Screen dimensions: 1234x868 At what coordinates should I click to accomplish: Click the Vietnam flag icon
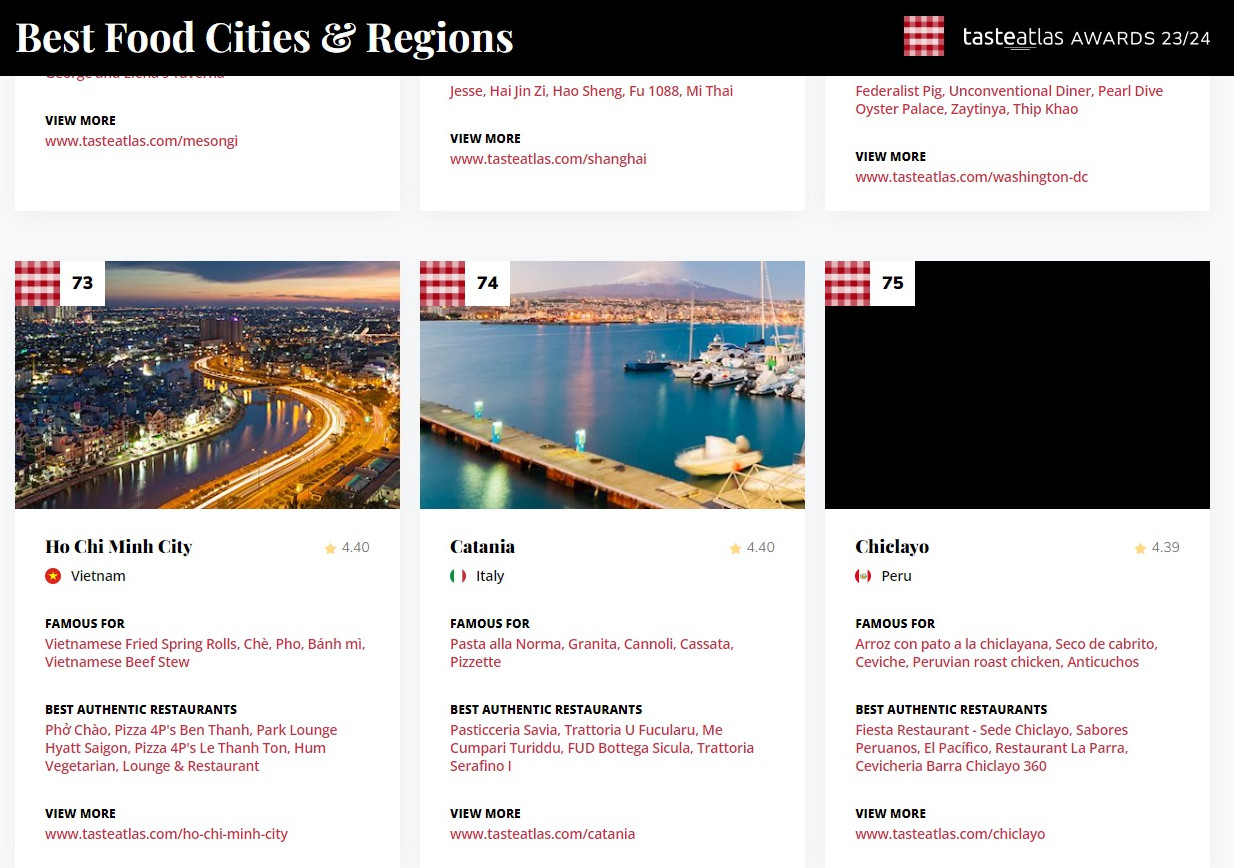53,576
